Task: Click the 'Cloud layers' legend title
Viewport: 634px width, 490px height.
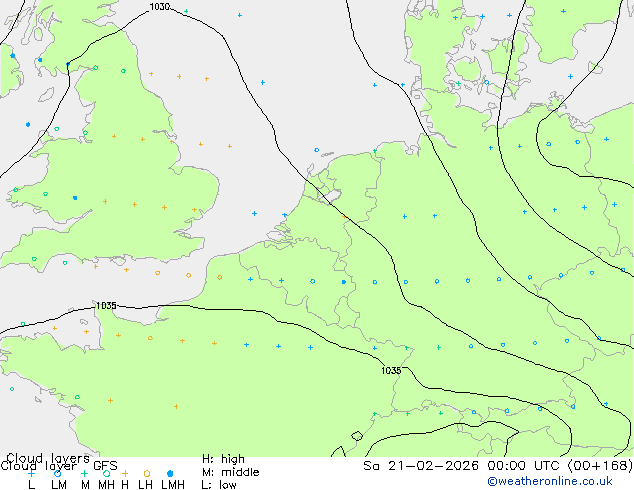Action: [48, 458]
